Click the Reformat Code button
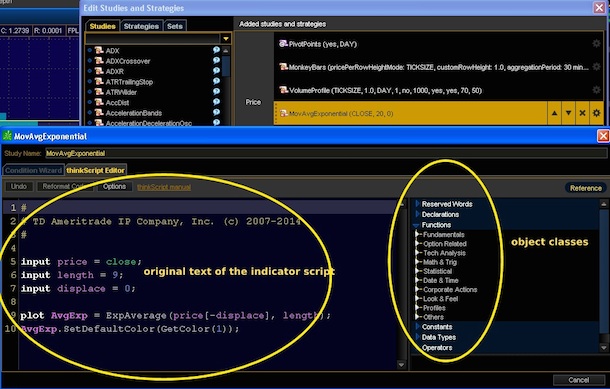This screenshot has width=610, height=389. pos(65,186)
